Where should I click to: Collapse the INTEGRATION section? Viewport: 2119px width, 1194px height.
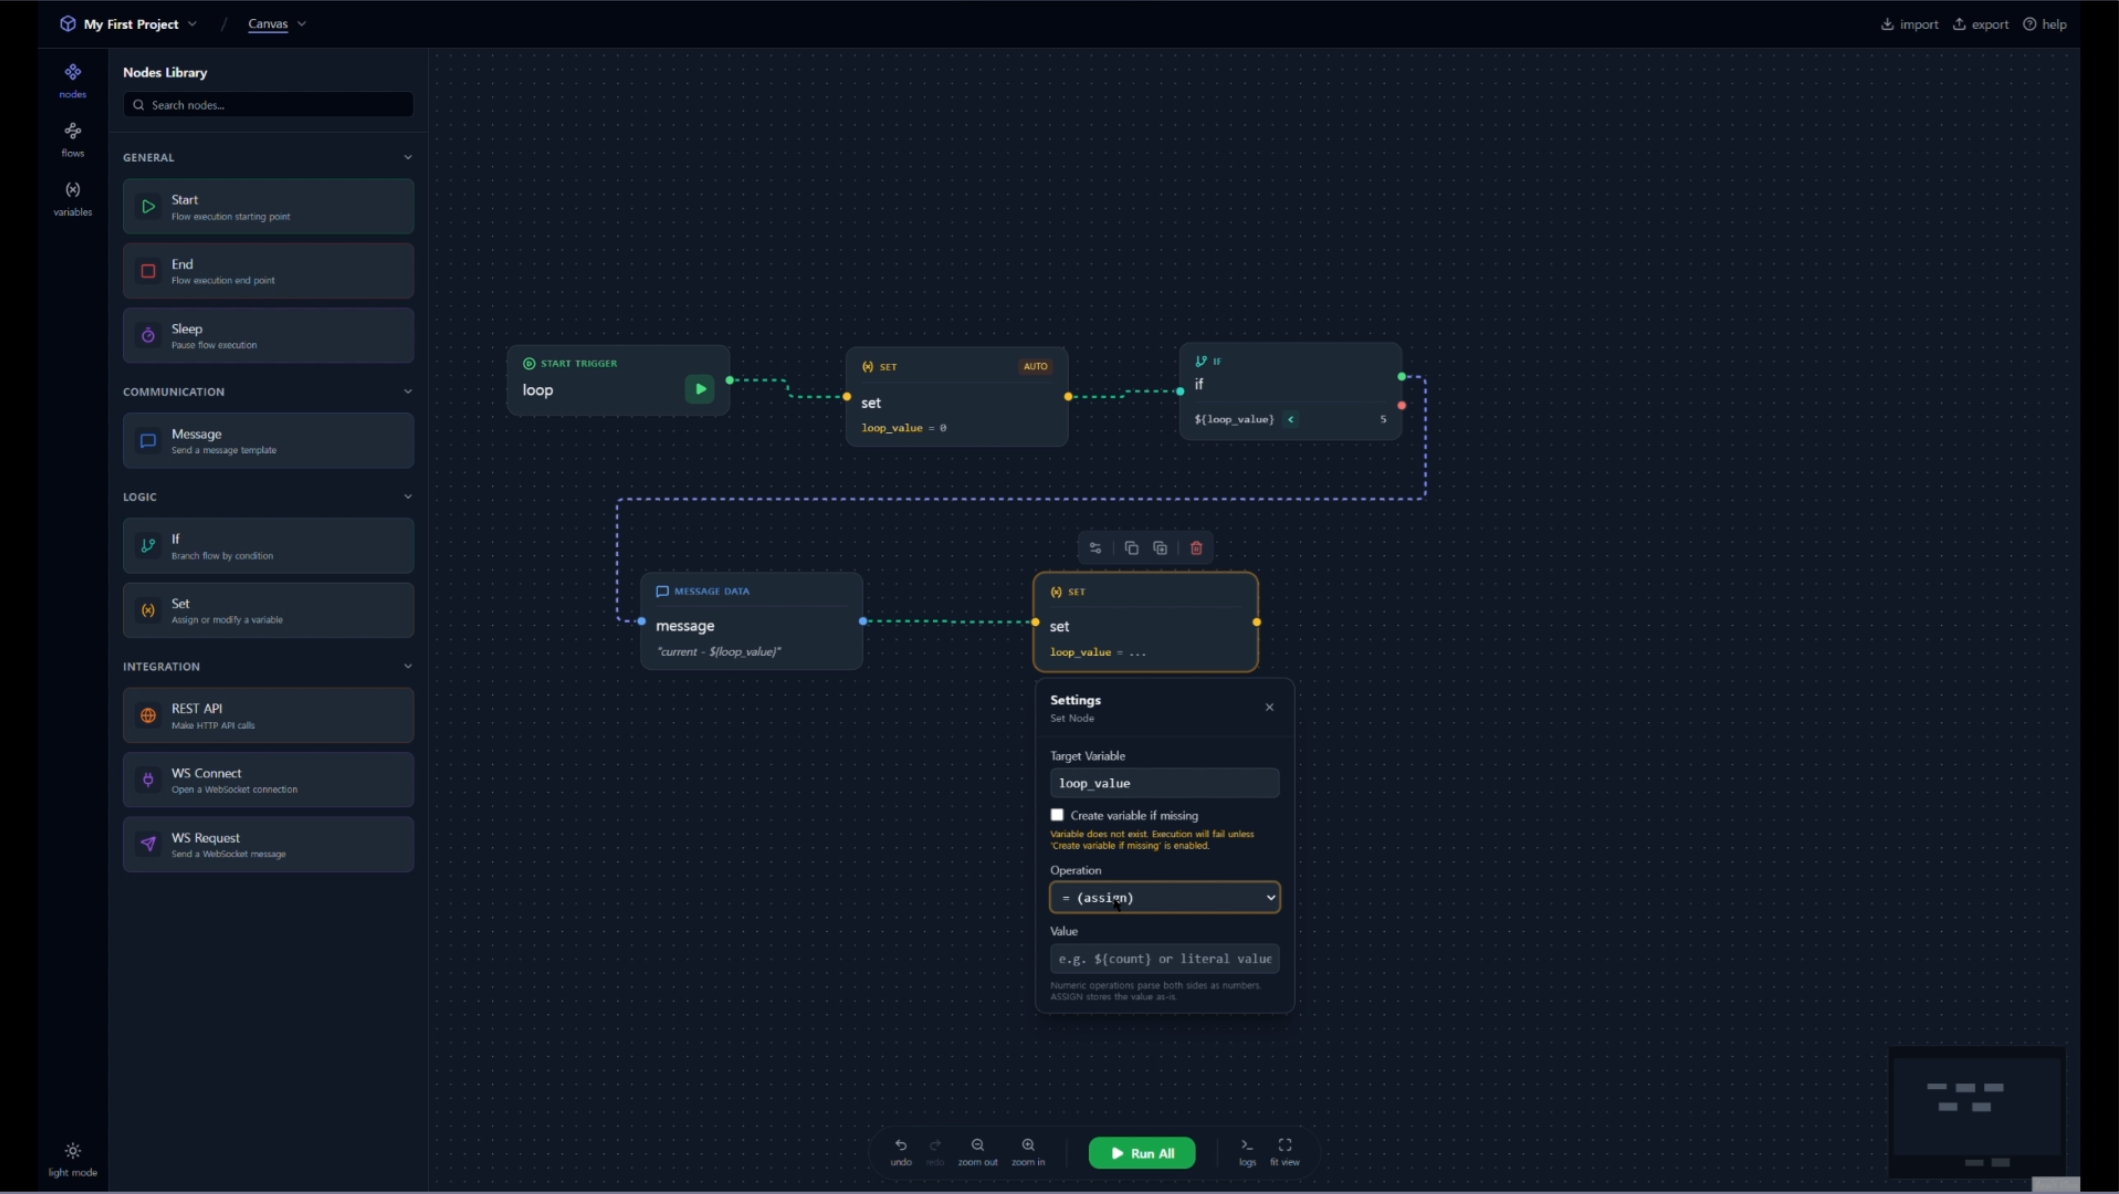point(407,666)
